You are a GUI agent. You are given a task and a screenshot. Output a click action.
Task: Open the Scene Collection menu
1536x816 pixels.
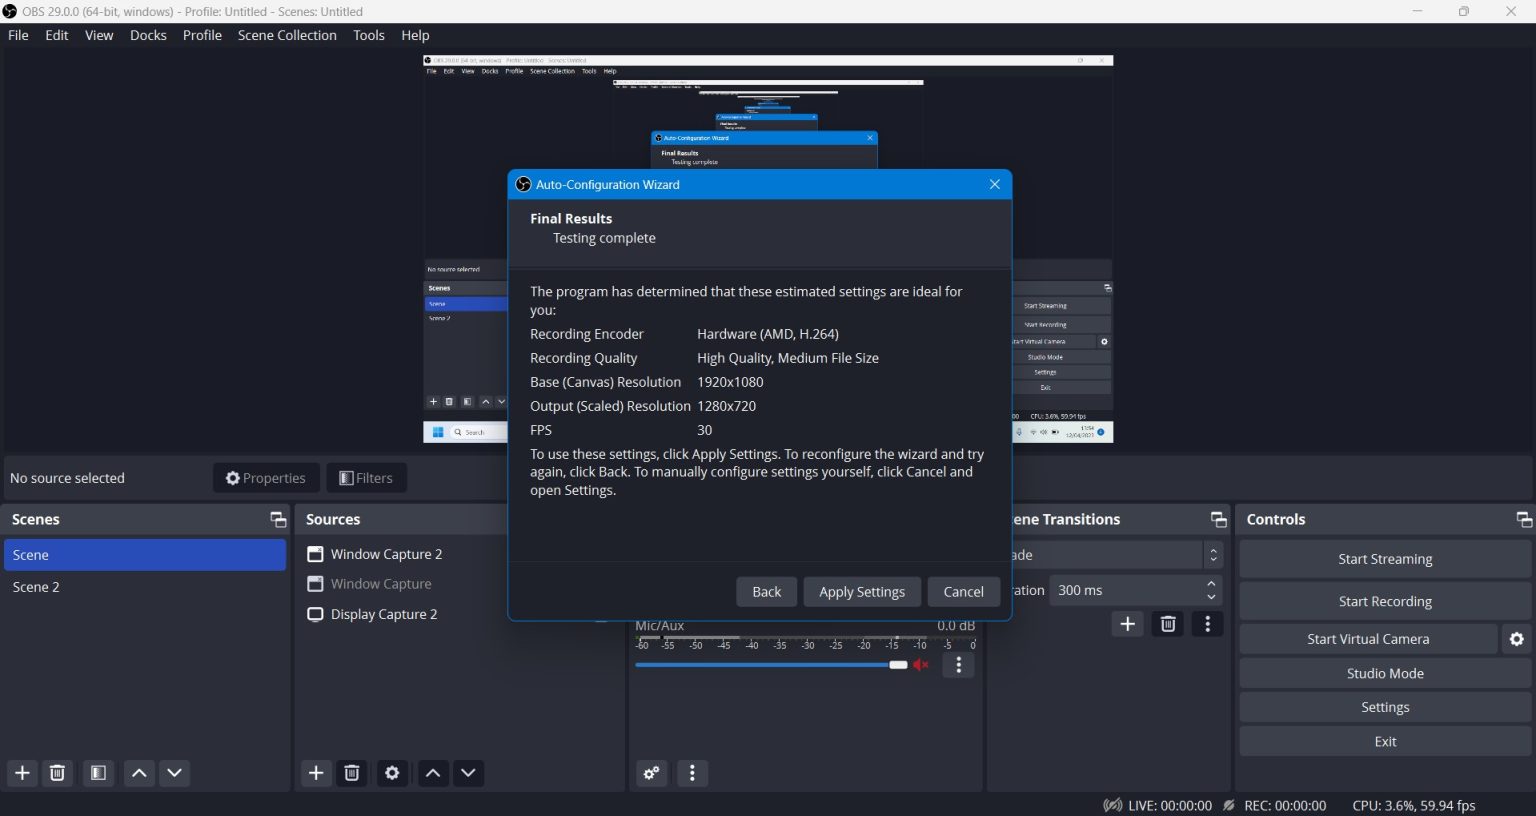[x=287, y=35]
